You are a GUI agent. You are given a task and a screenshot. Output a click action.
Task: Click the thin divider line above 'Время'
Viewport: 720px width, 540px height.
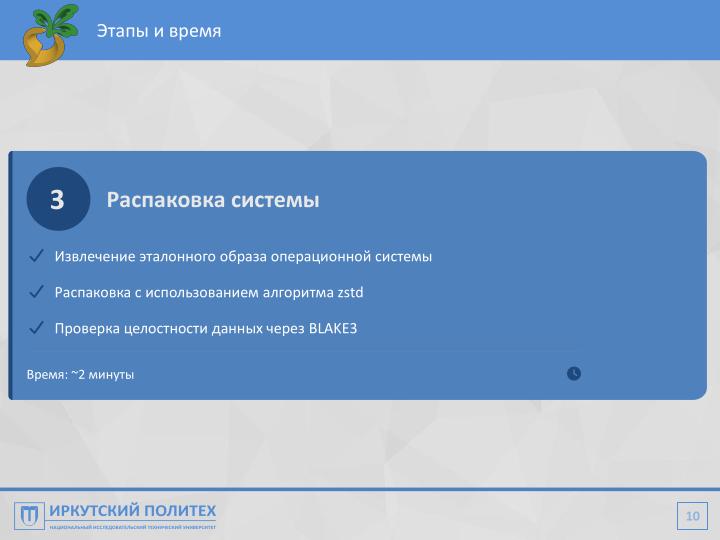coord(300,350)
